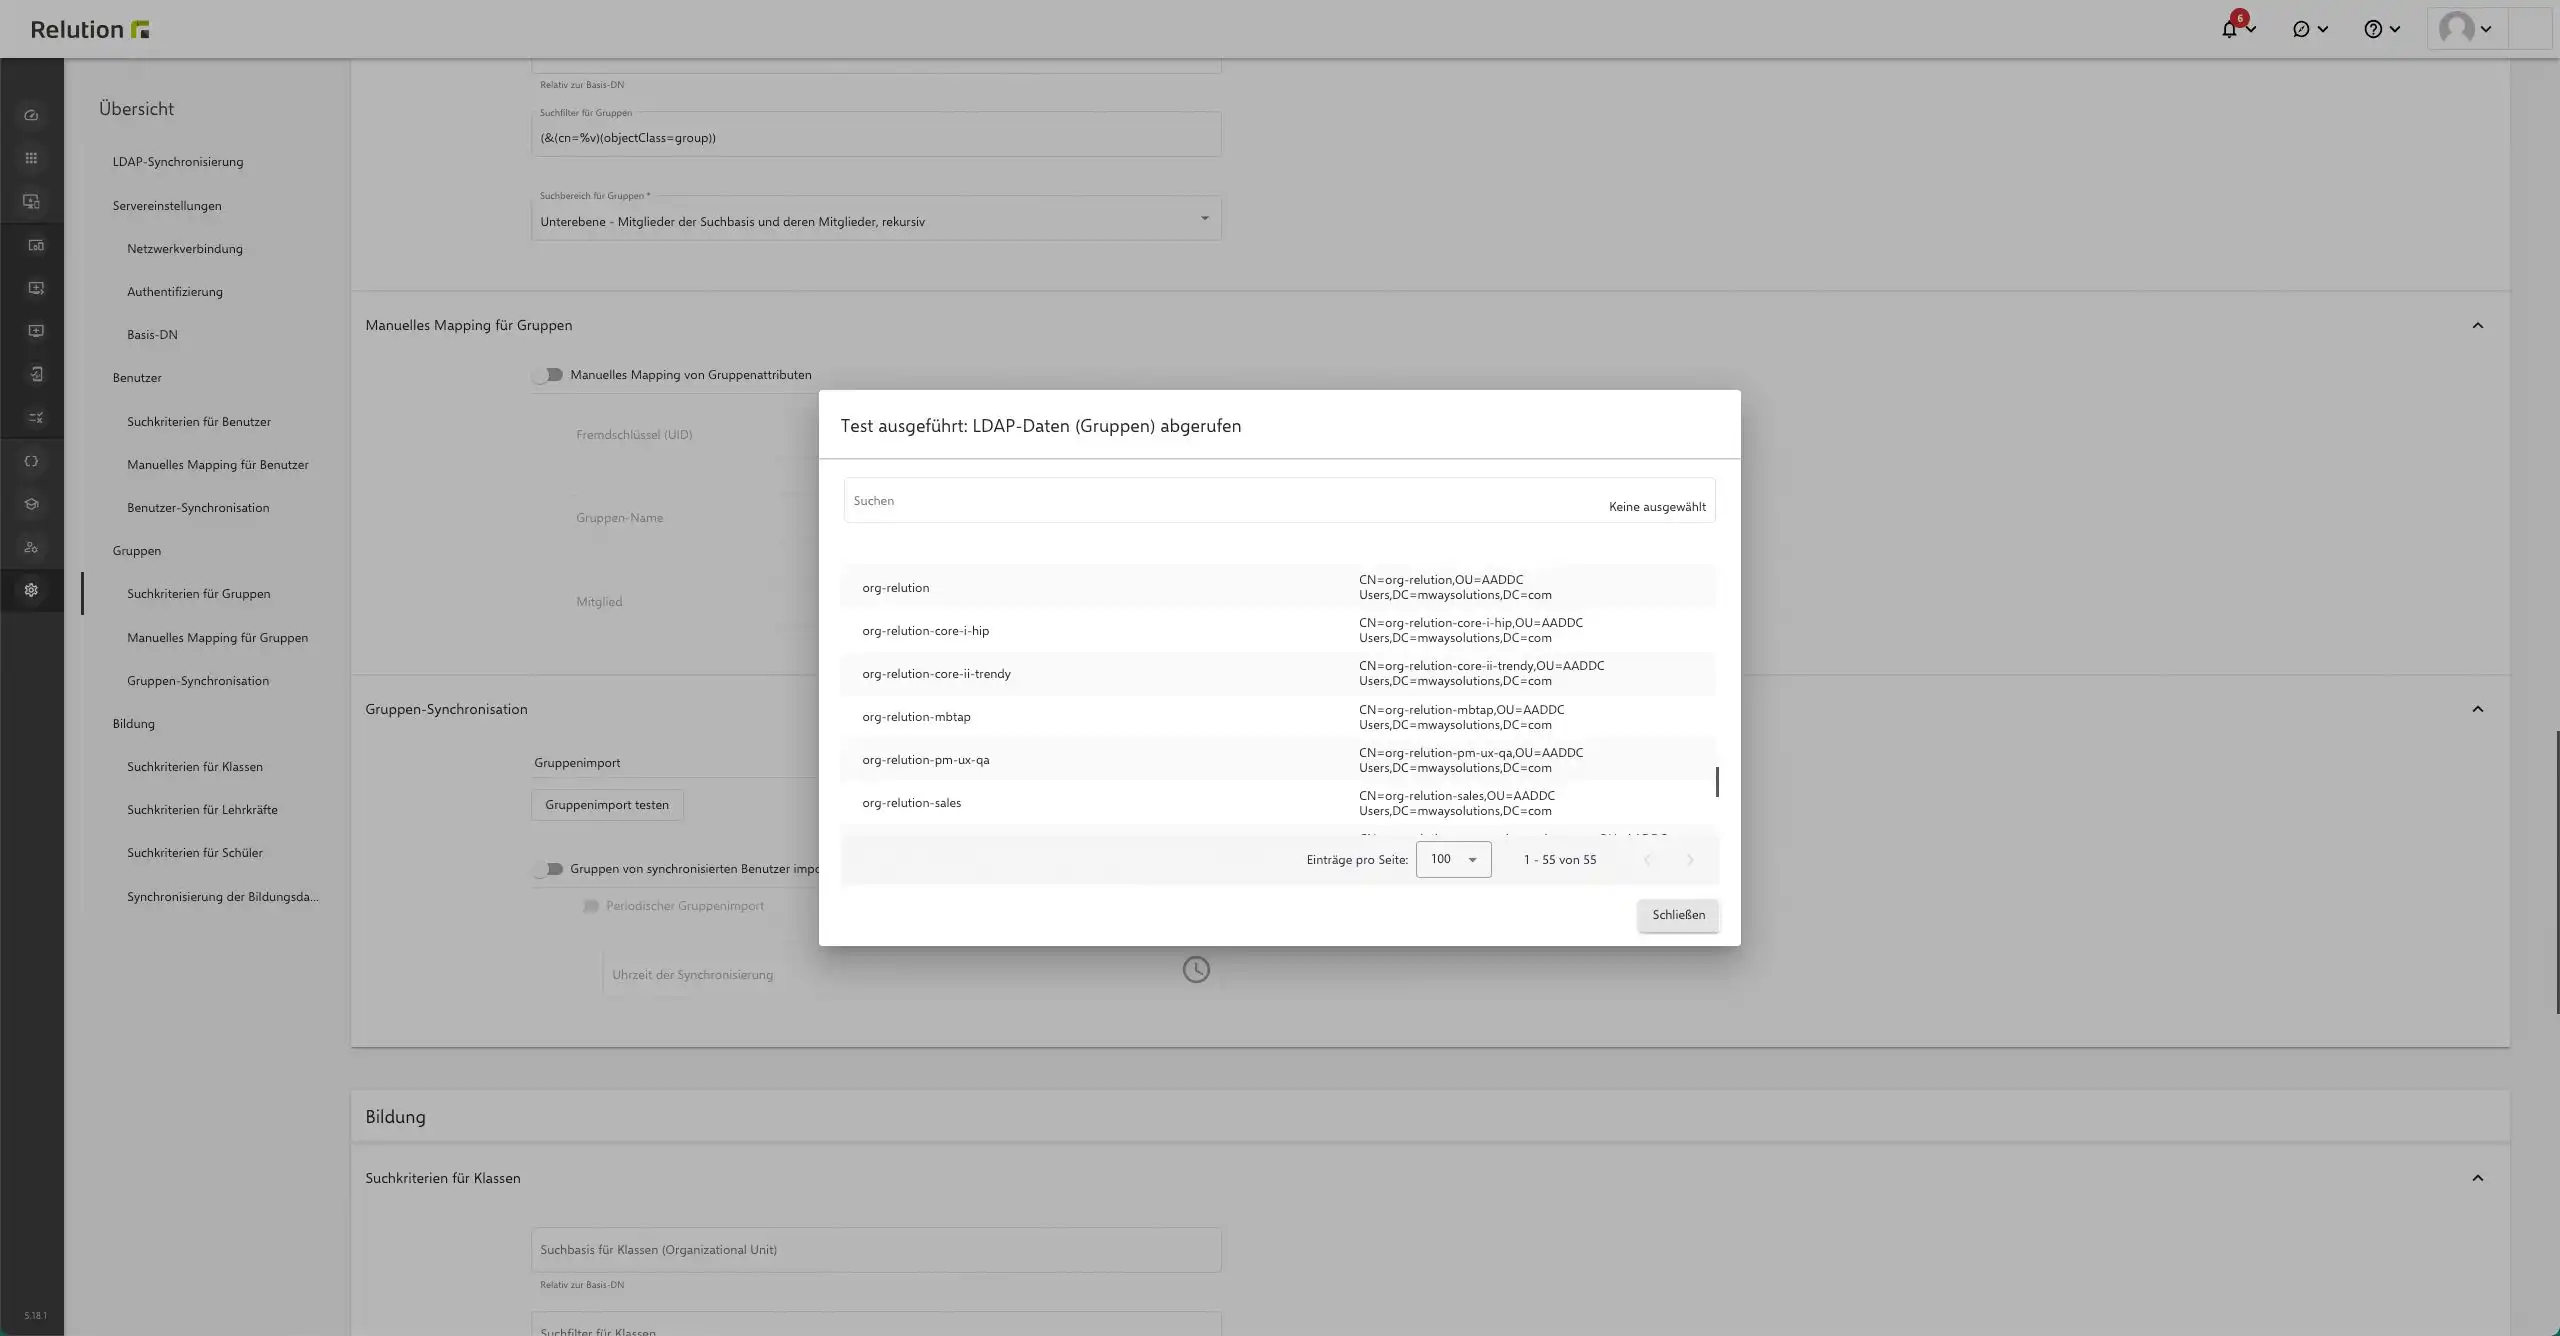The image size is (2560, 1336).
Task: Click Benutzer heading in overview
Action: click(x=137, y=378)
